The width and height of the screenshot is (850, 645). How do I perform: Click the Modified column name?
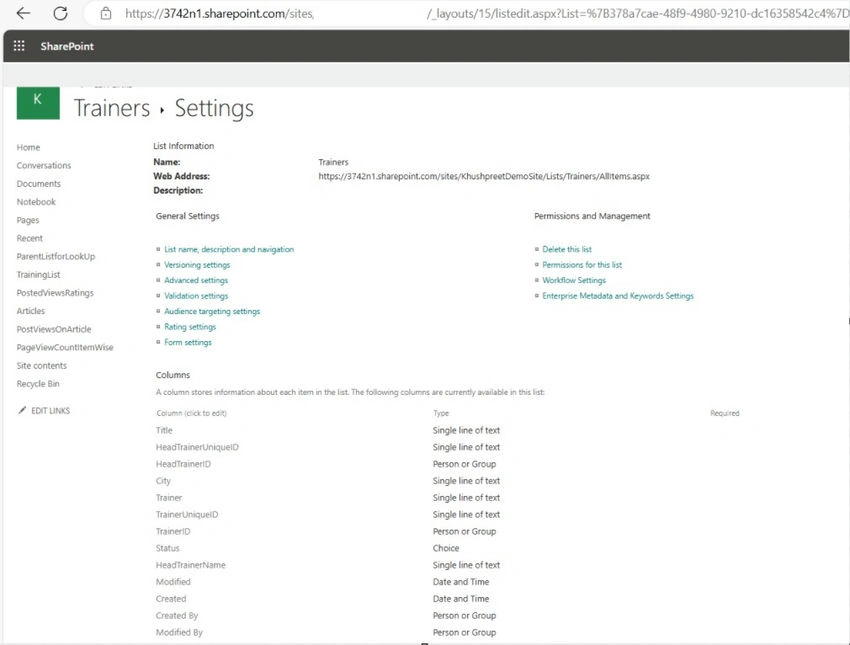pos(173,582)
